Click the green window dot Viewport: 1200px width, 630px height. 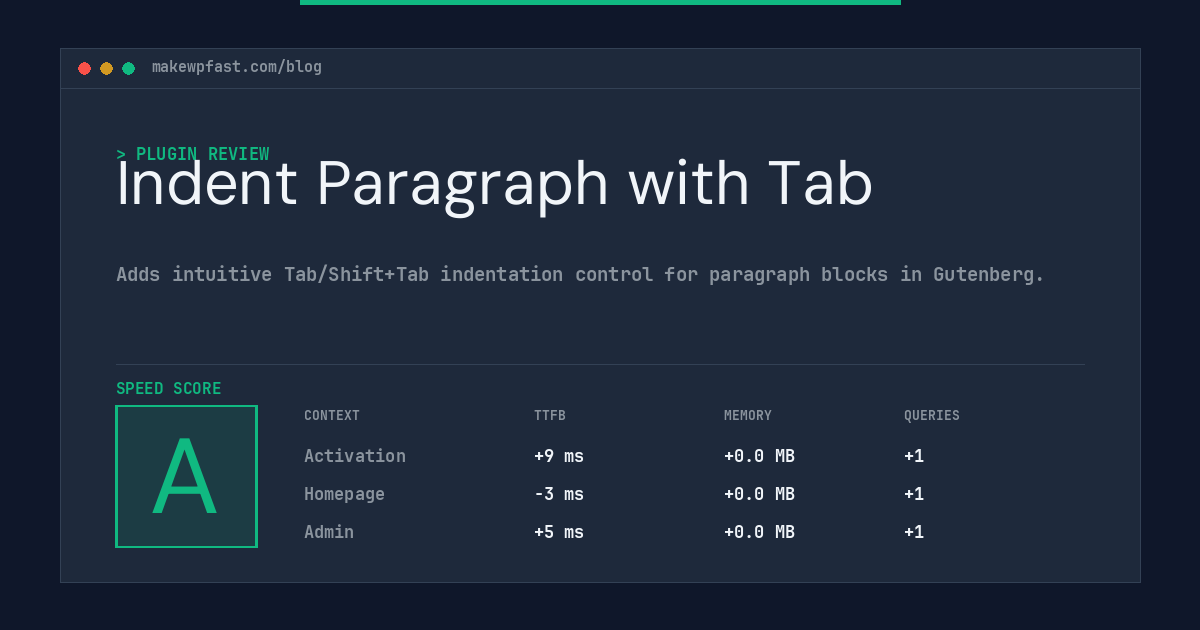128,68
